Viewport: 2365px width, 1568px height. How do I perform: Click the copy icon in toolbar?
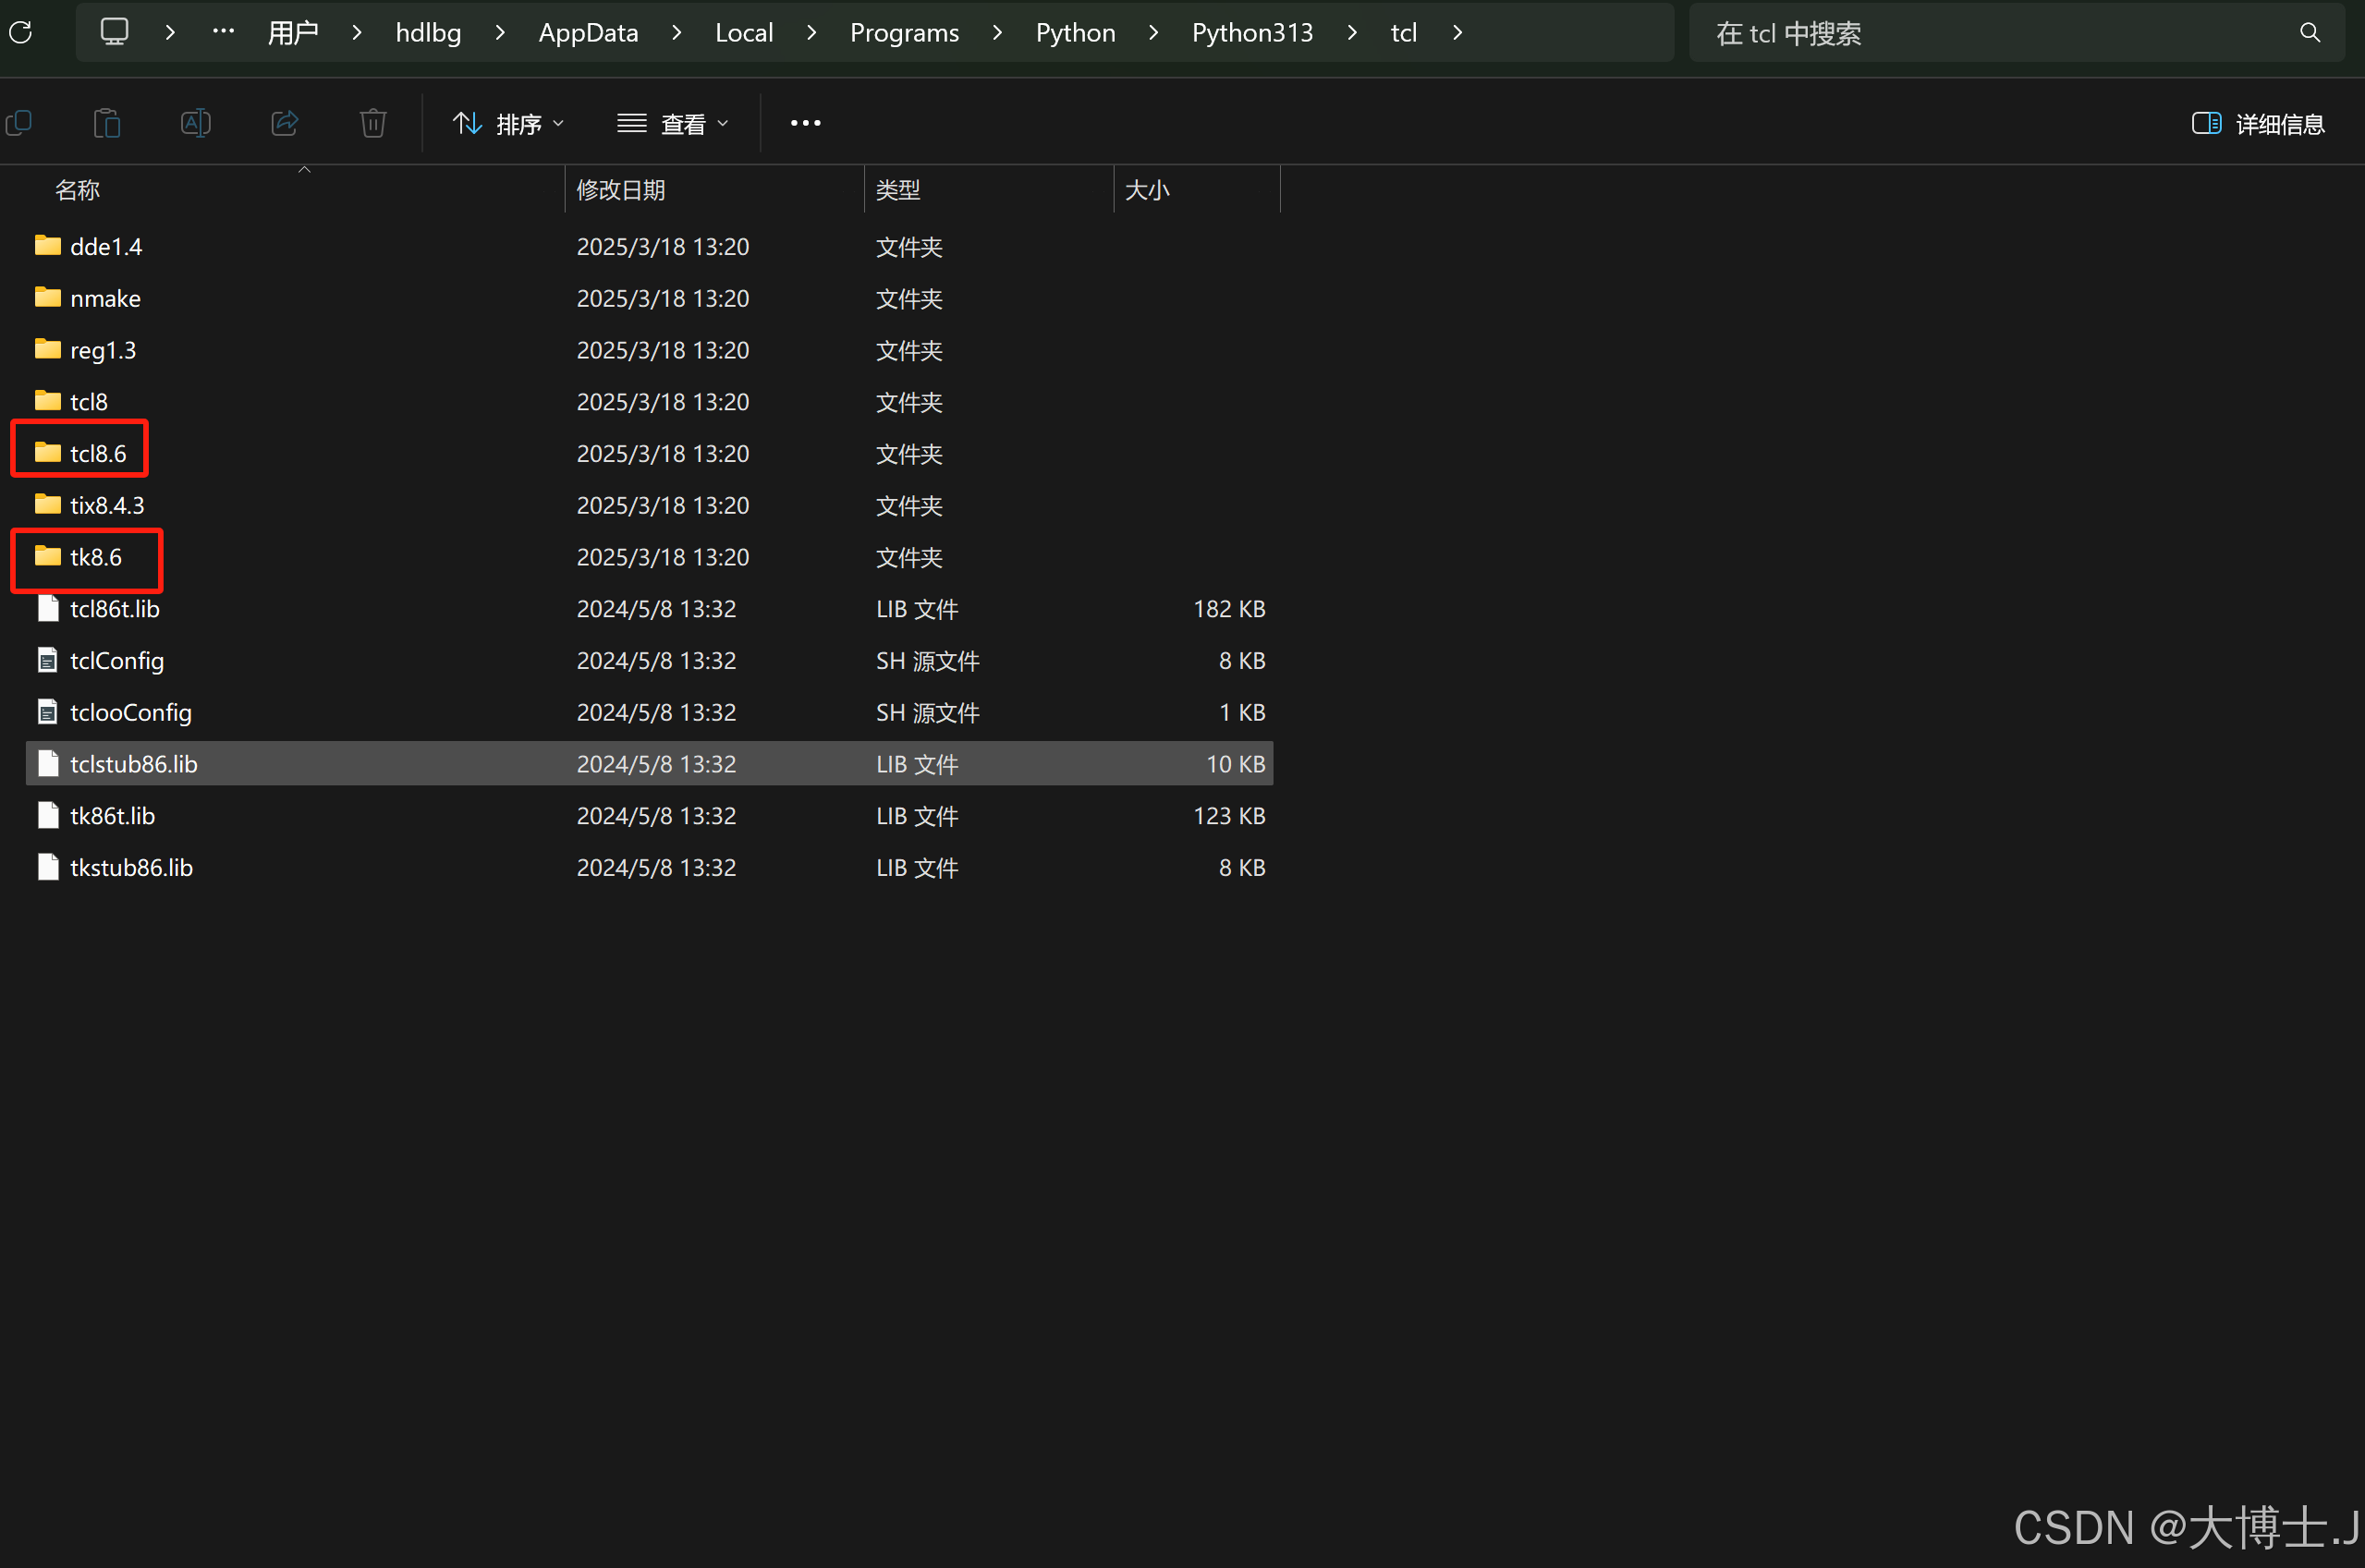coord(19,123)
